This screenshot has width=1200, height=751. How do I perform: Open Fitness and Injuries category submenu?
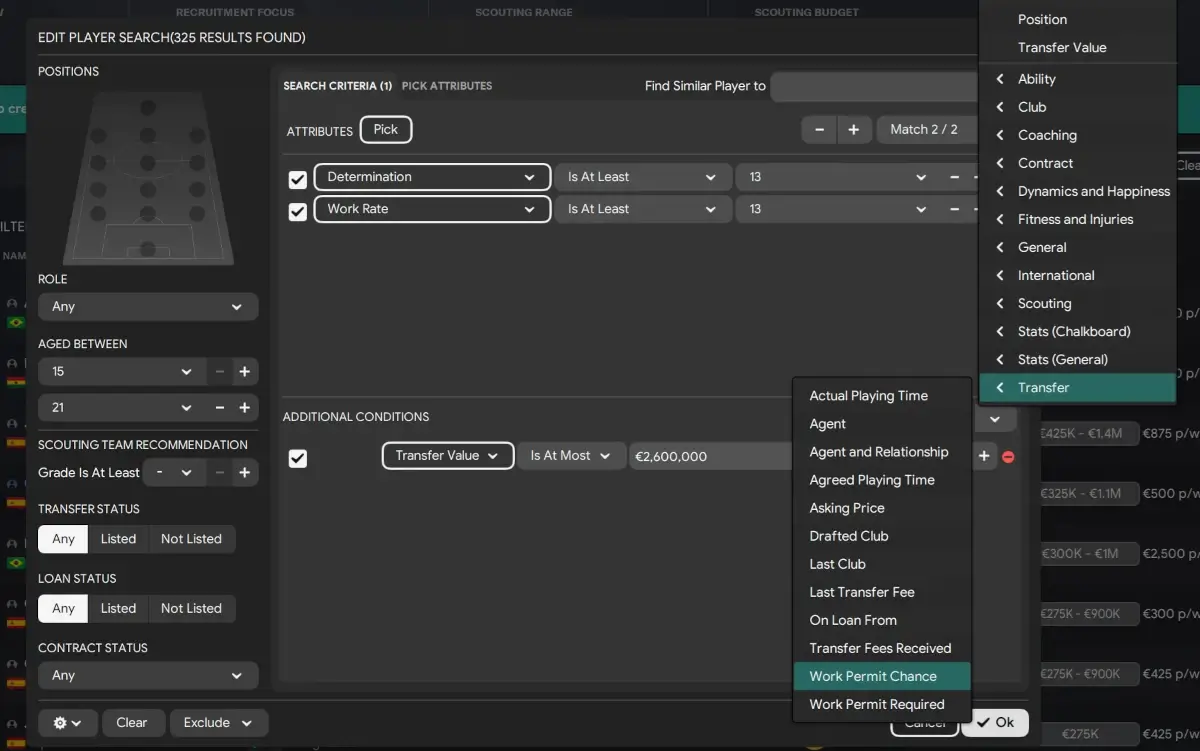(x=1078, y=219)
